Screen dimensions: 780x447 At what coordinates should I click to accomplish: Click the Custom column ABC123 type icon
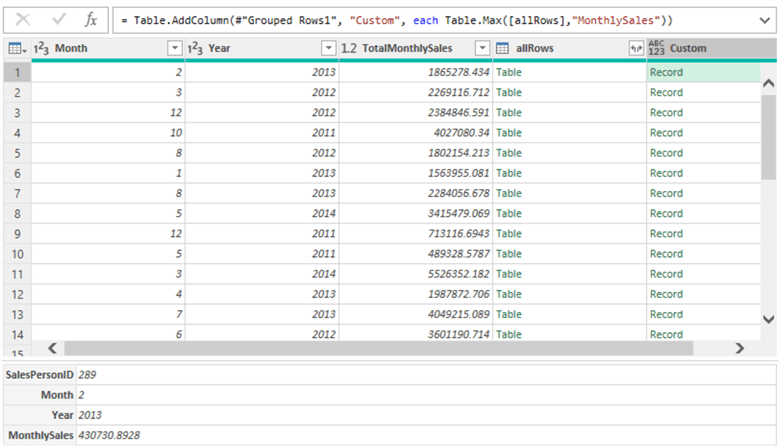656,48
